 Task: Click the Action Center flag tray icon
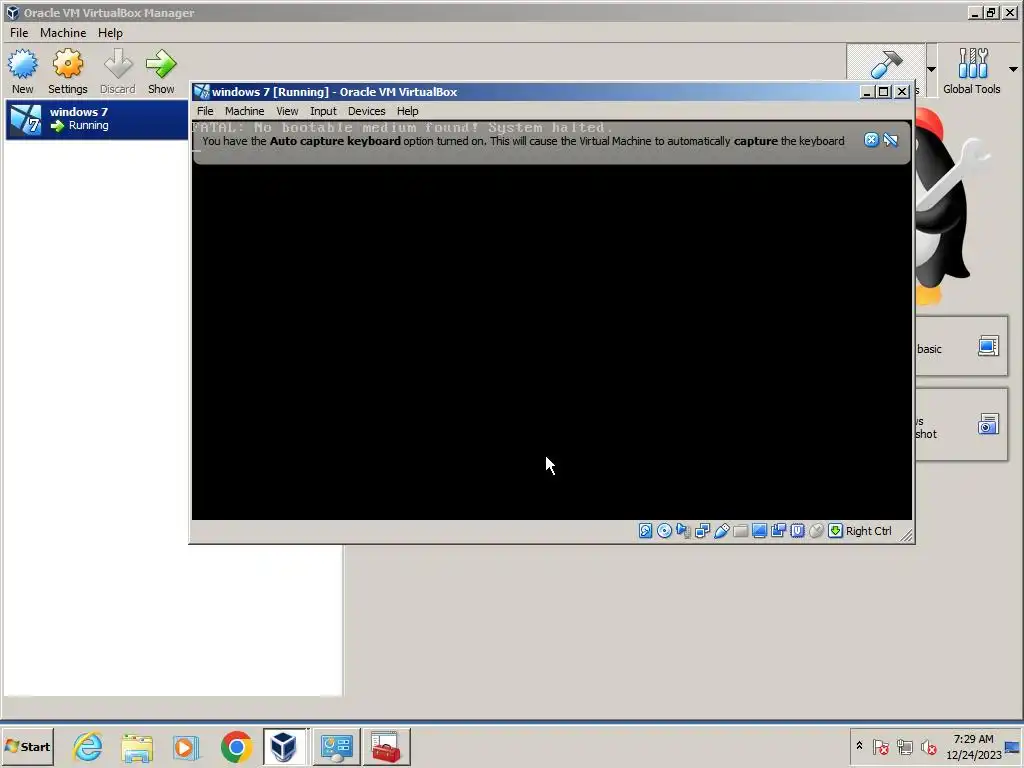click(x=880, y=746)
